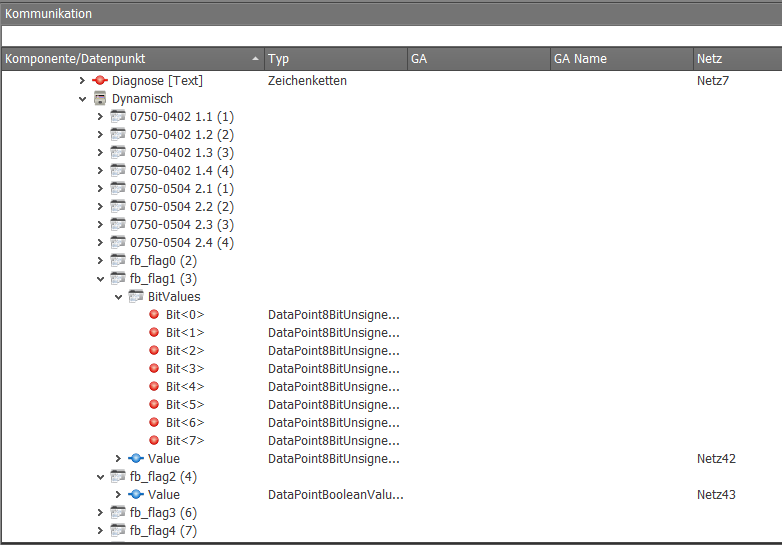Click the module icon of 0750-0504 2.3 (3)
Viewport: 782px width, 545px height.
(x=118, y=224)
